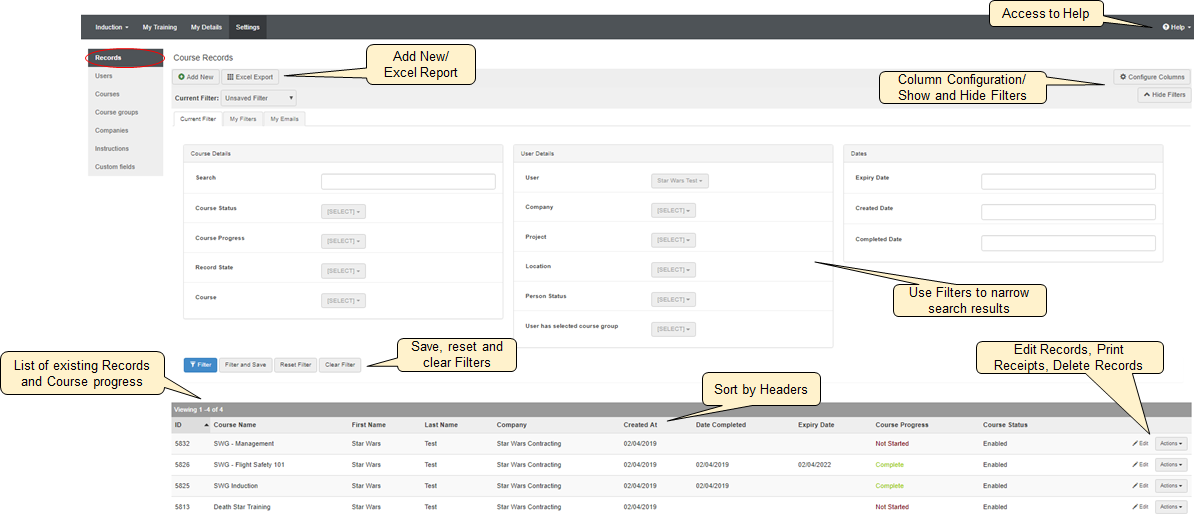Sort the table by ID column
Screen dimensions: 1194x515
(179, 425)
